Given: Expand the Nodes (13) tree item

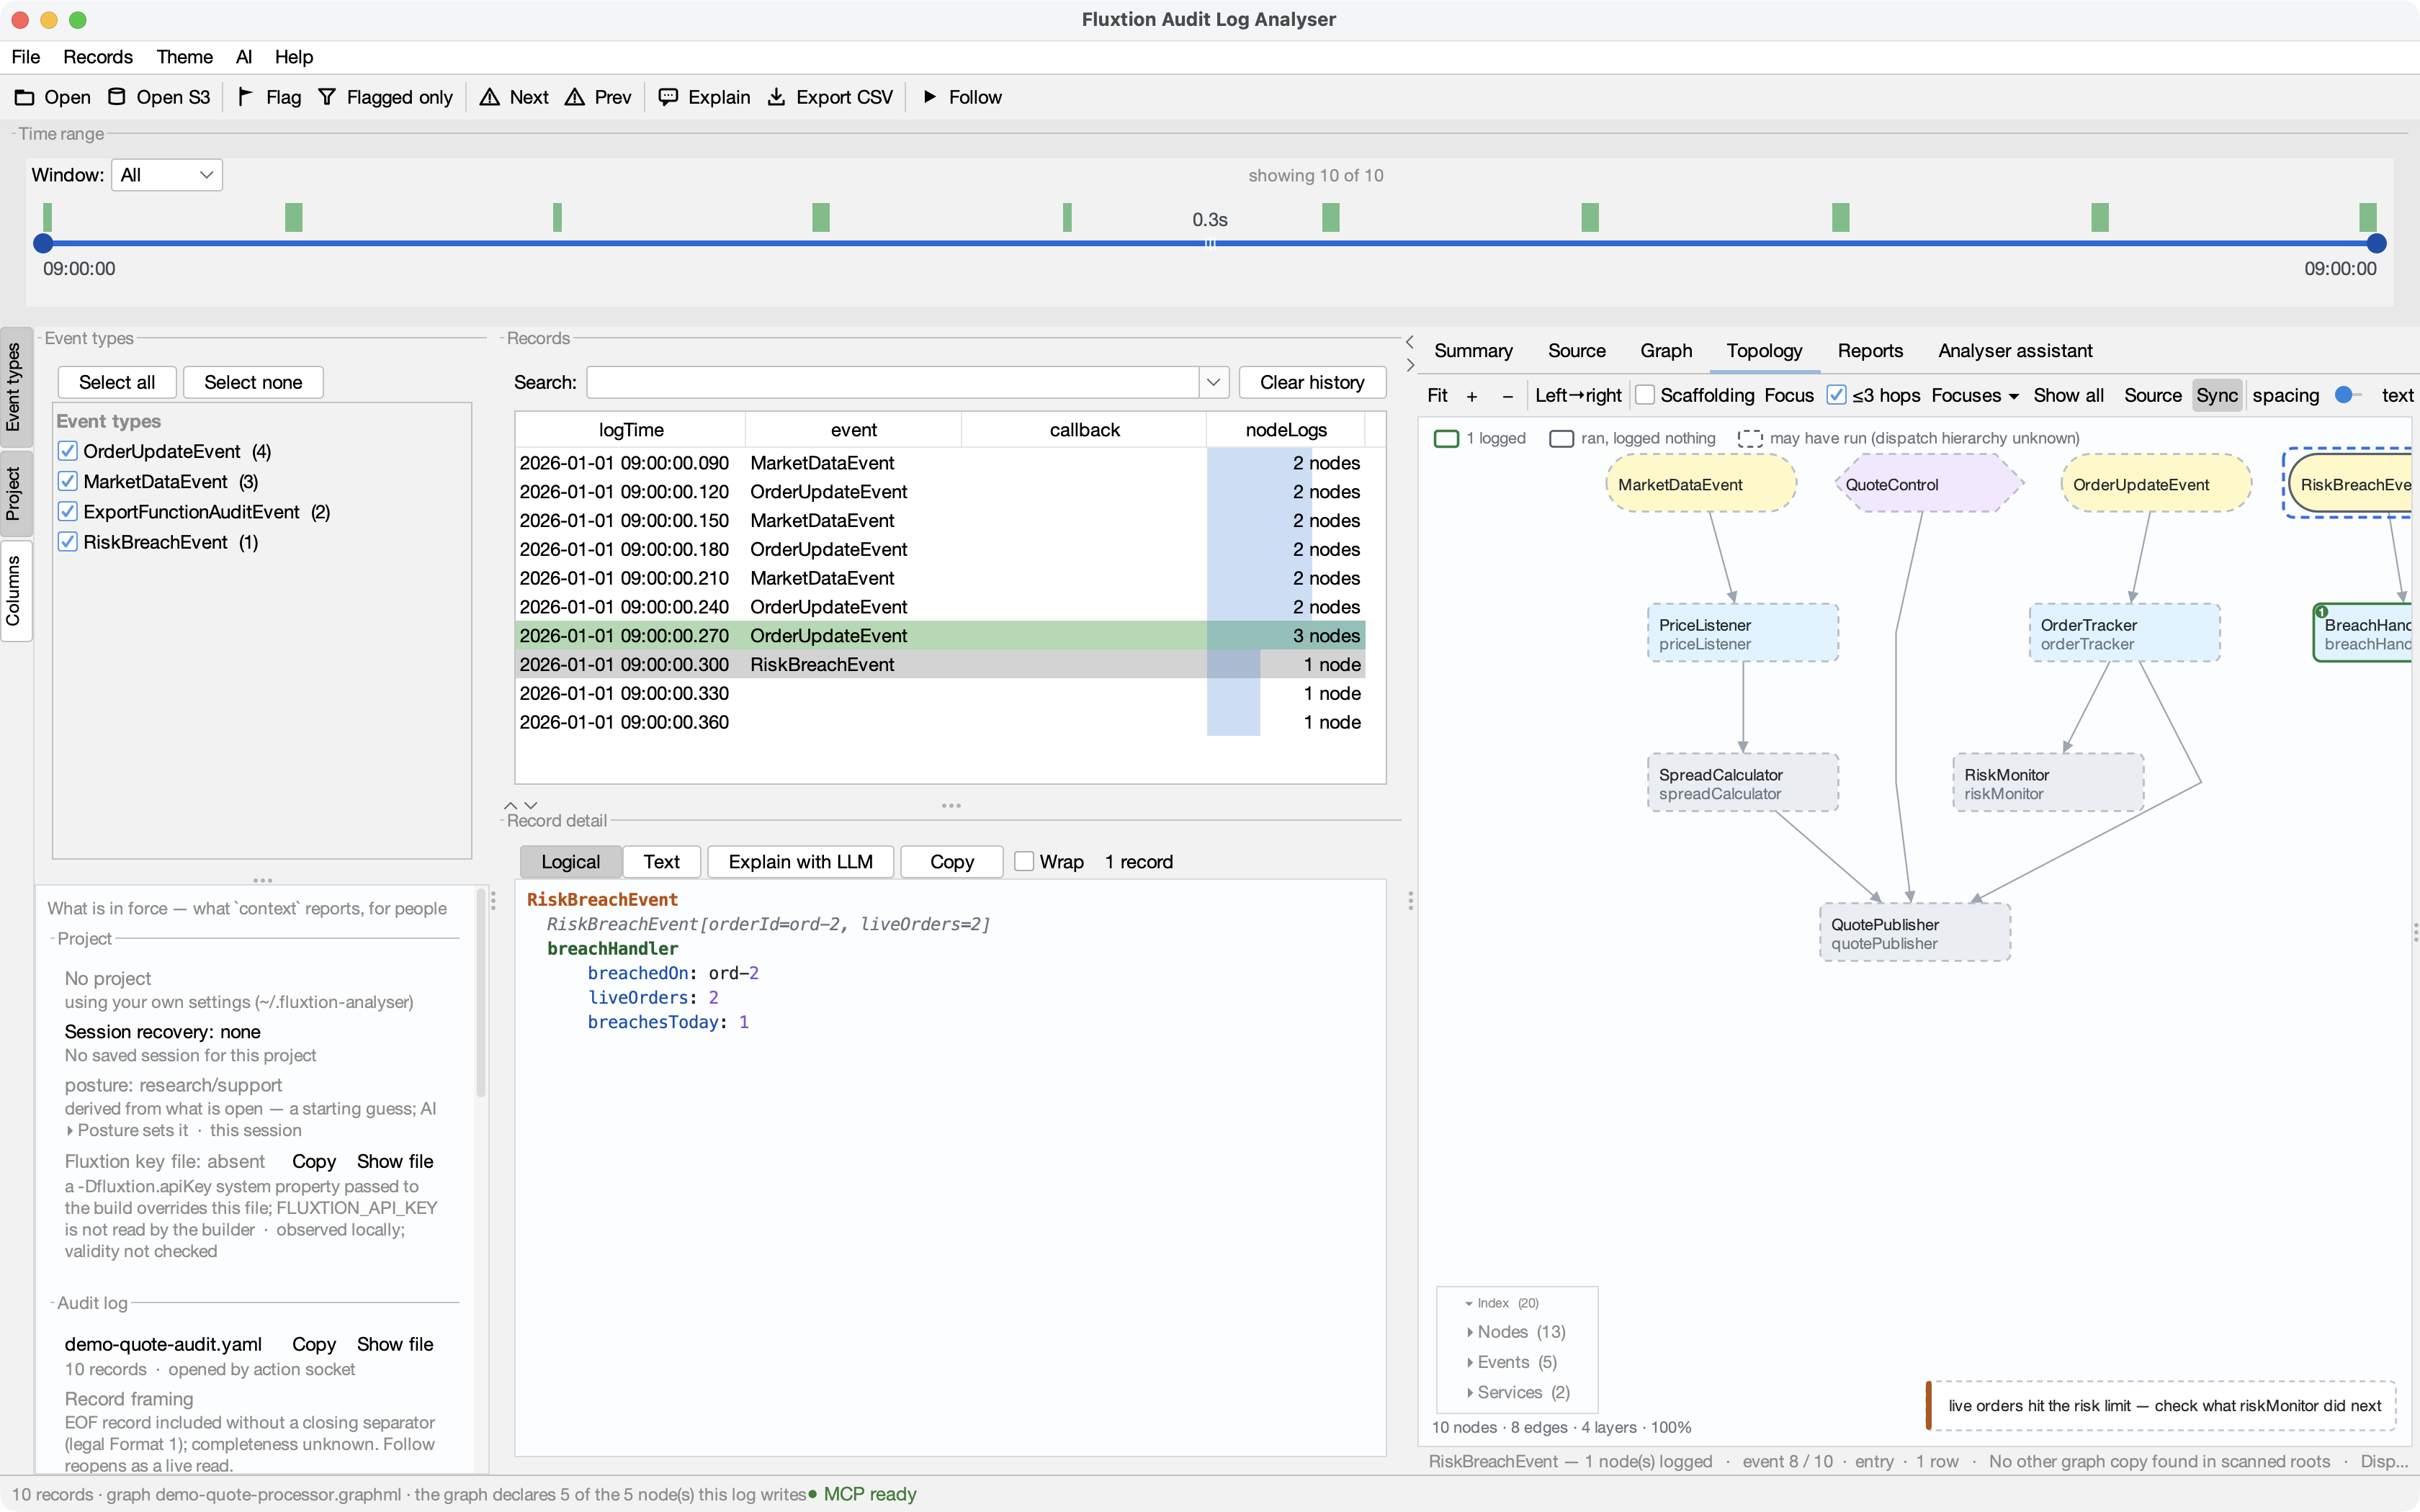Looking at the screenshot, I should (x=1470, y=1333).
